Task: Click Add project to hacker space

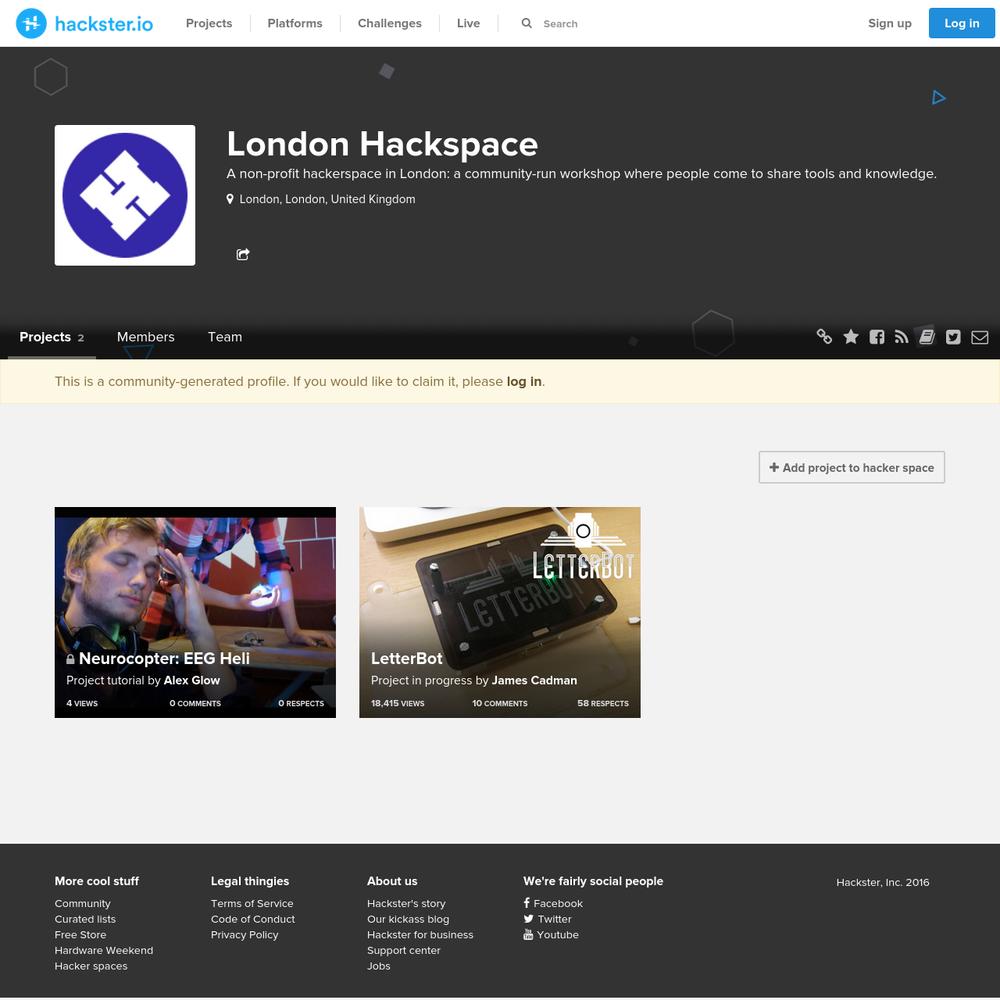Action: [851, 467]
